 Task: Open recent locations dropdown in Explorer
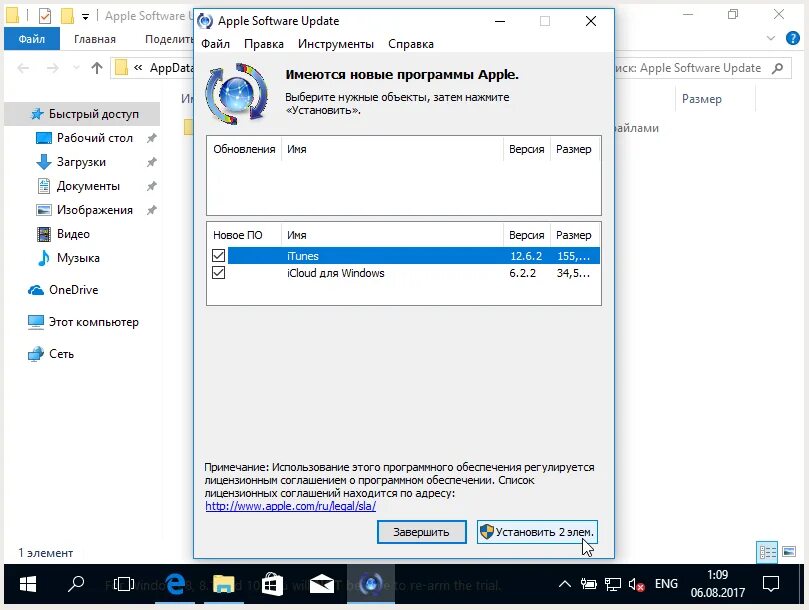(x=76, y=68)
